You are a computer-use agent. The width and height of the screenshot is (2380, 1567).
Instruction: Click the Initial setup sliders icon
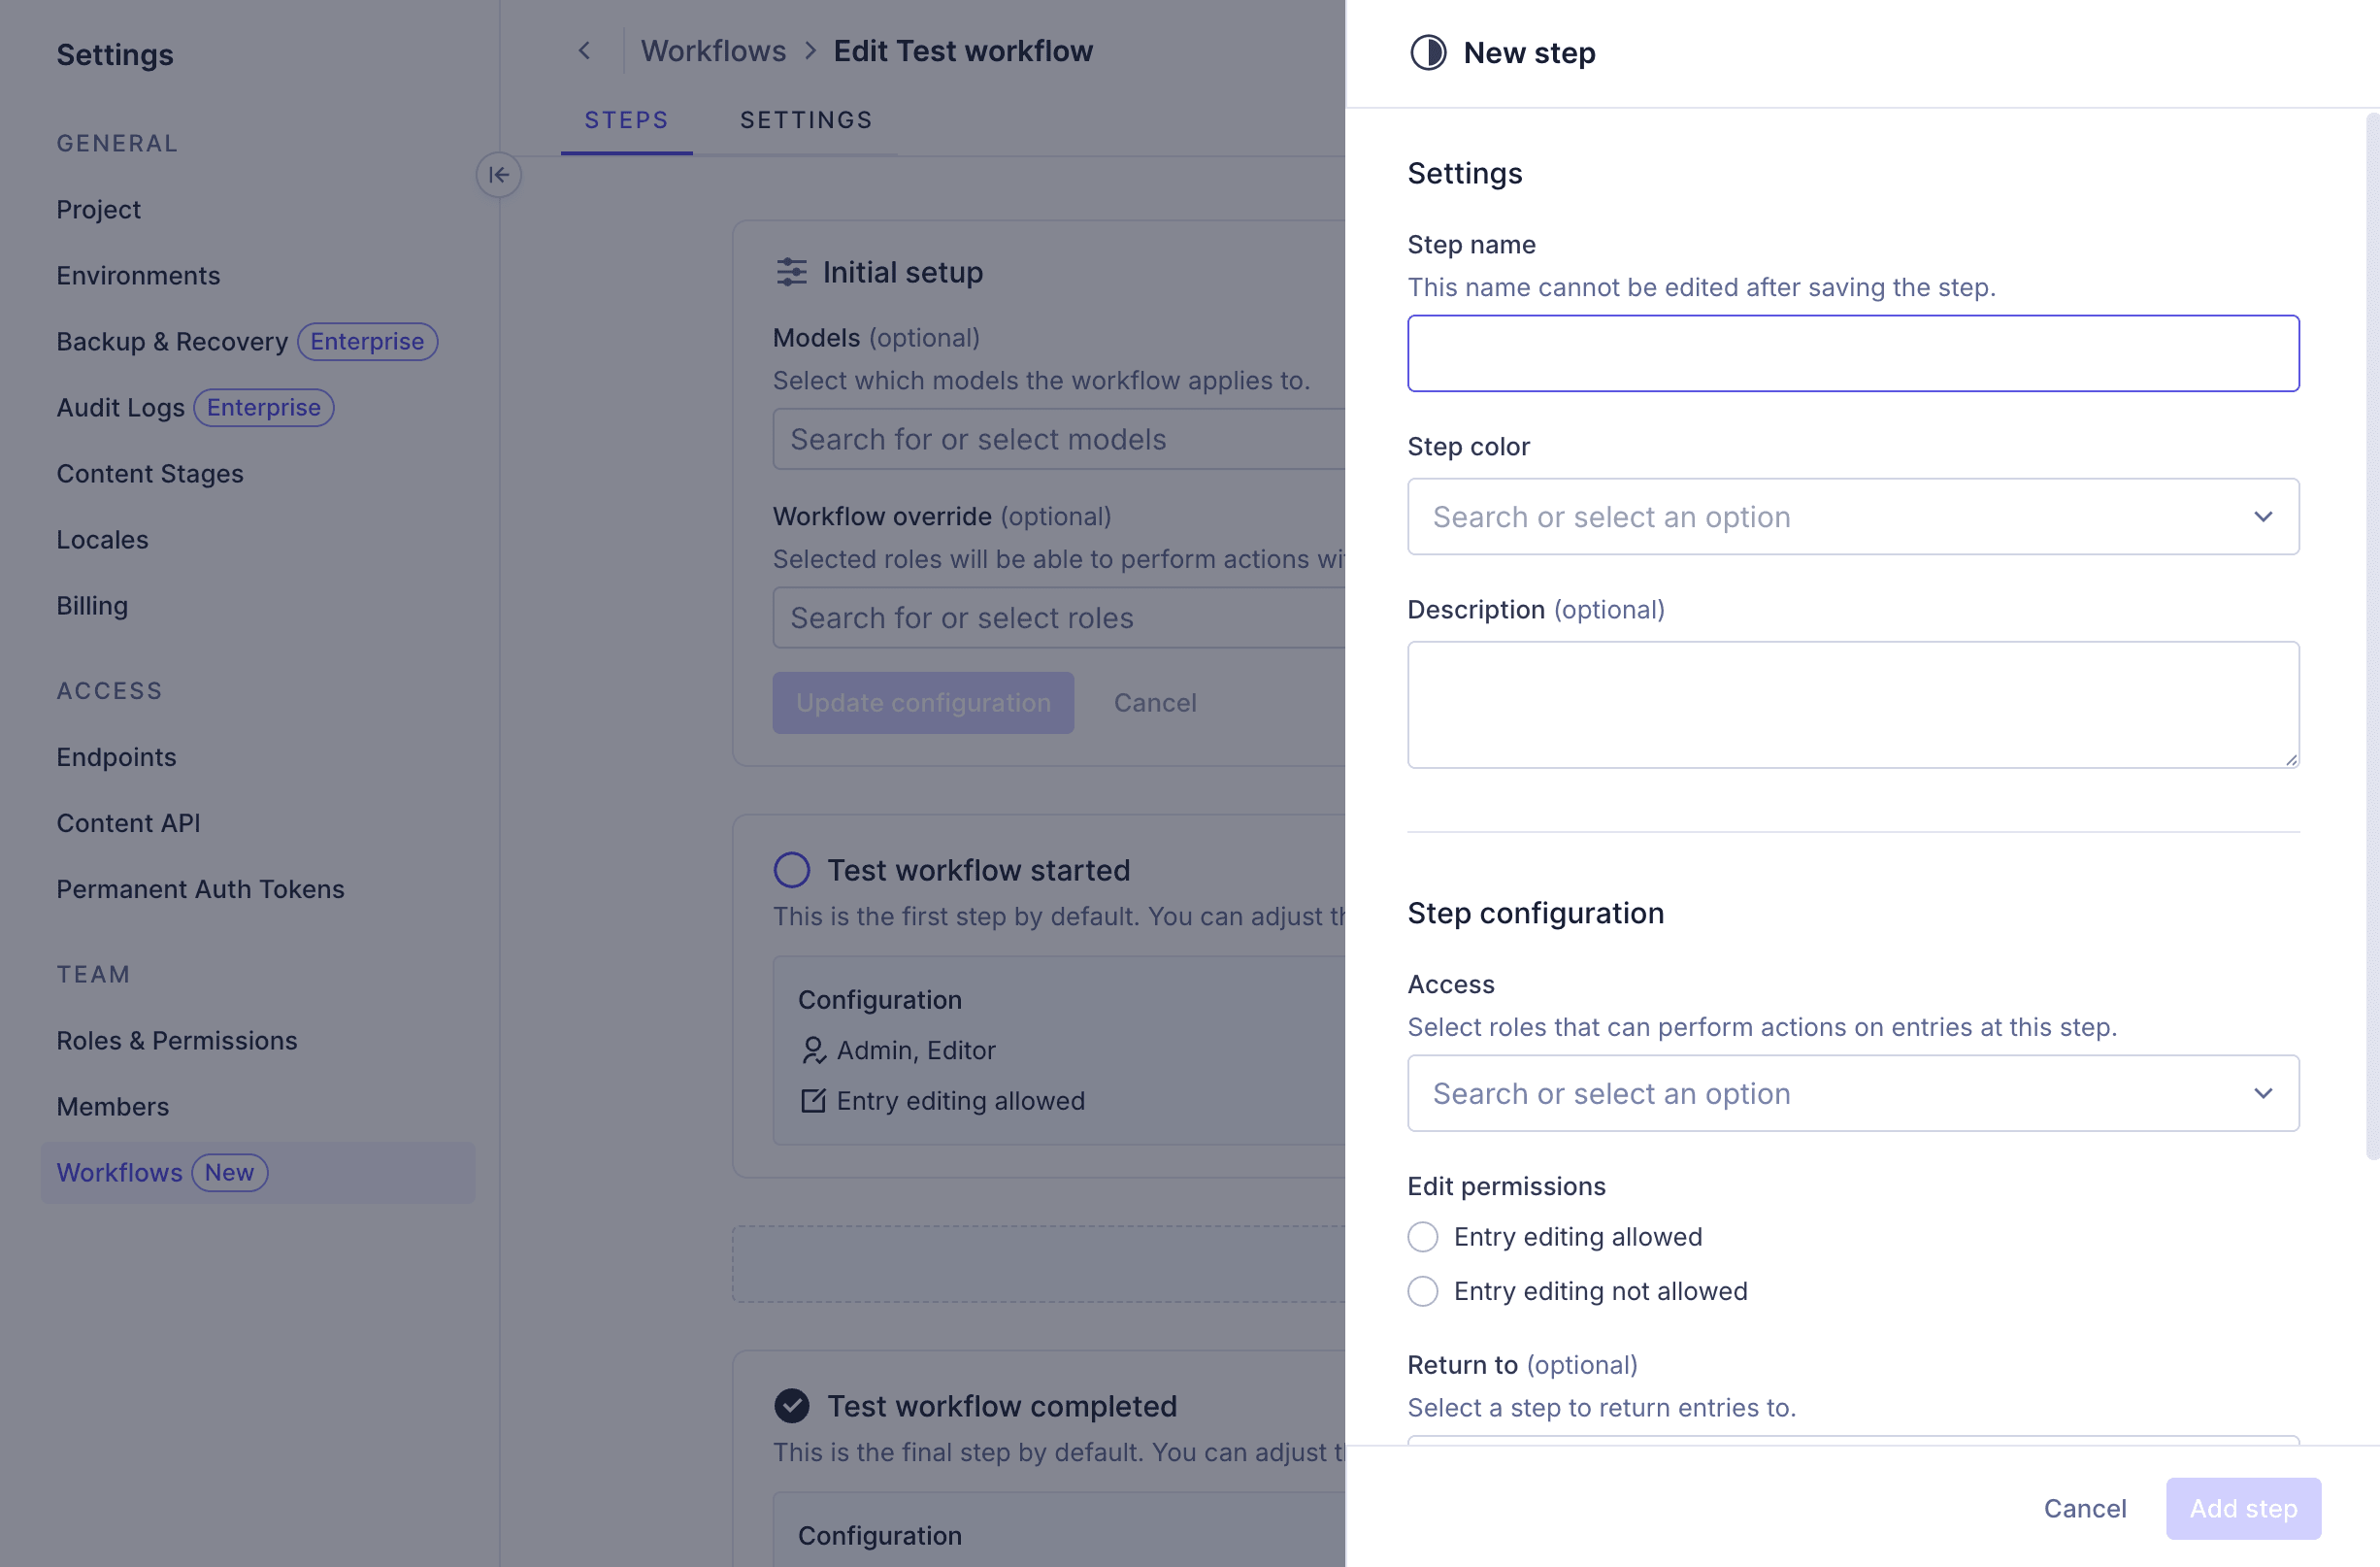[x=791, y=272]
